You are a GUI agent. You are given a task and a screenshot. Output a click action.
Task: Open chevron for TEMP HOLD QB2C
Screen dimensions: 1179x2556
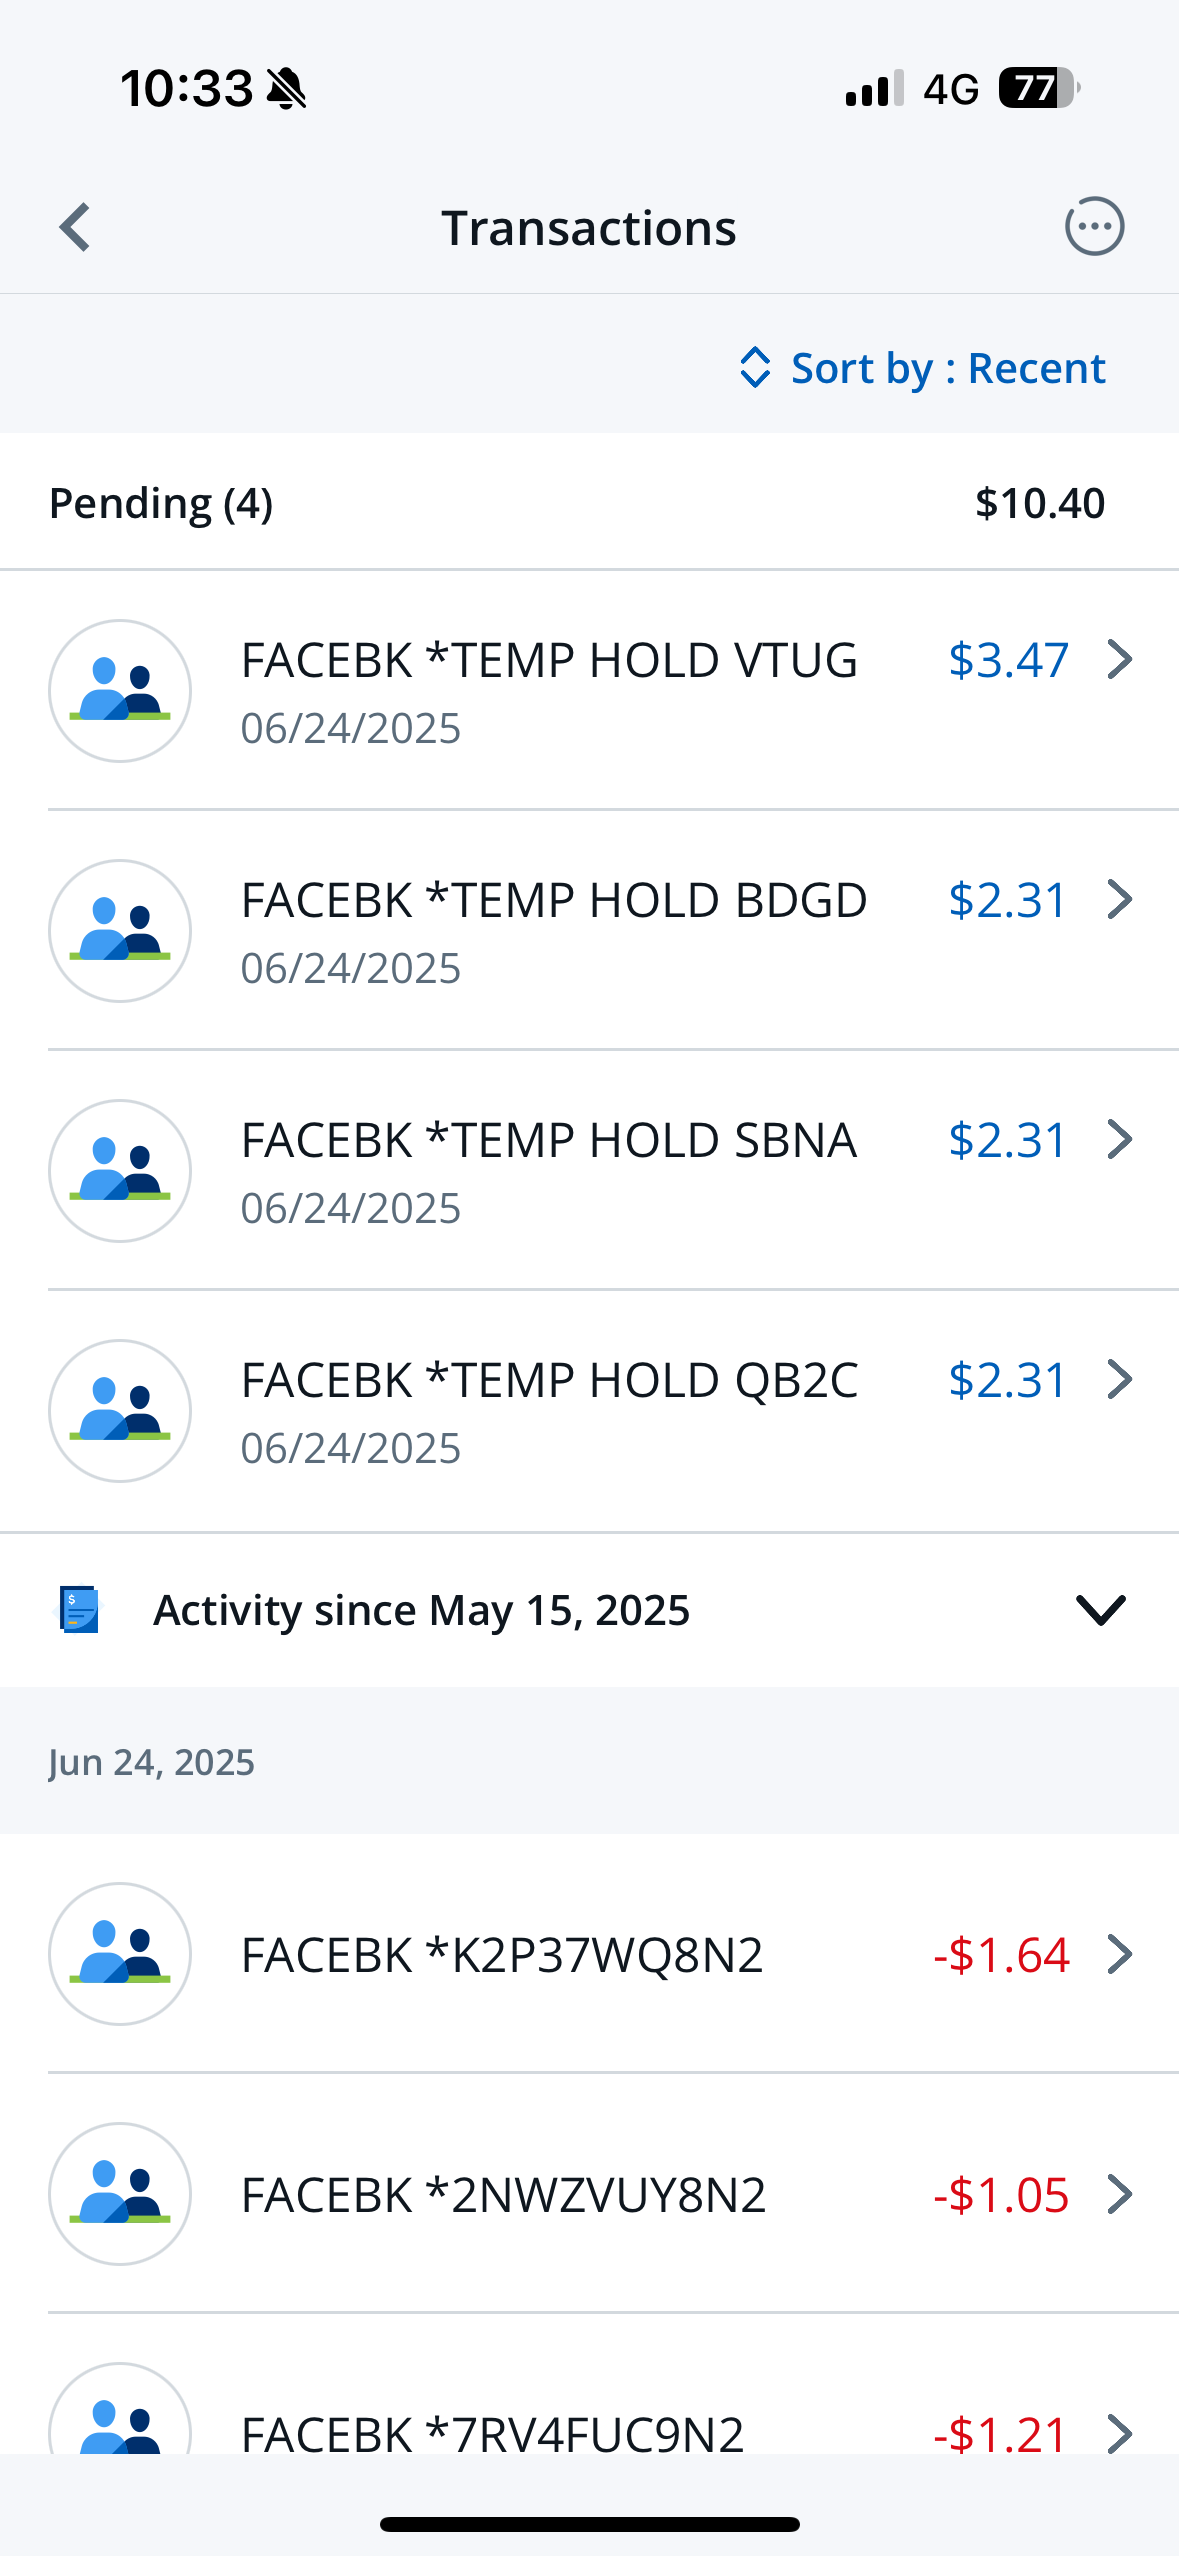click(1120, 1379)
